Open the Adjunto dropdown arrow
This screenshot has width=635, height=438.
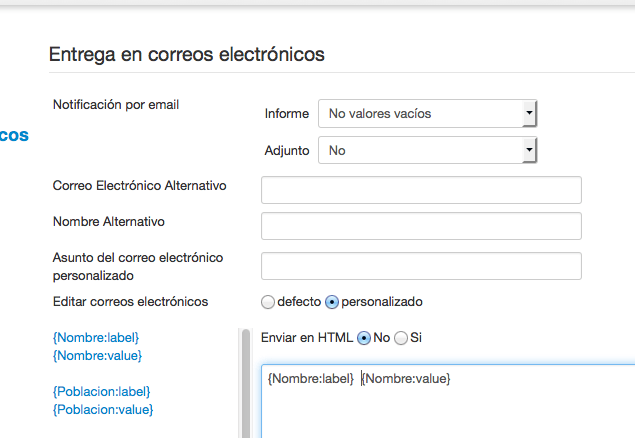529,150
